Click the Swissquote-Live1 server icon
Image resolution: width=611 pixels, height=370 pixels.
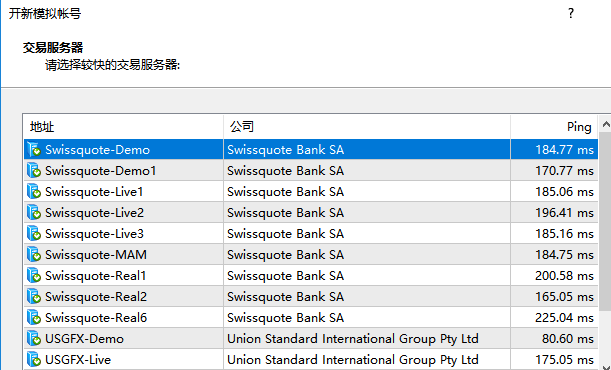point(34,192)
